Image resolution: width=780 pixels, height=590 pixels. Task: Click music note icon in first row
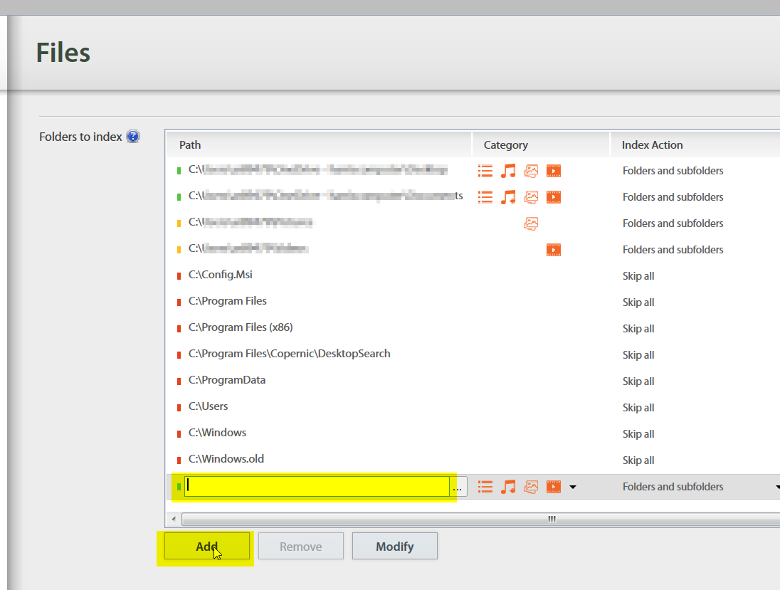(x=509, y=171)
